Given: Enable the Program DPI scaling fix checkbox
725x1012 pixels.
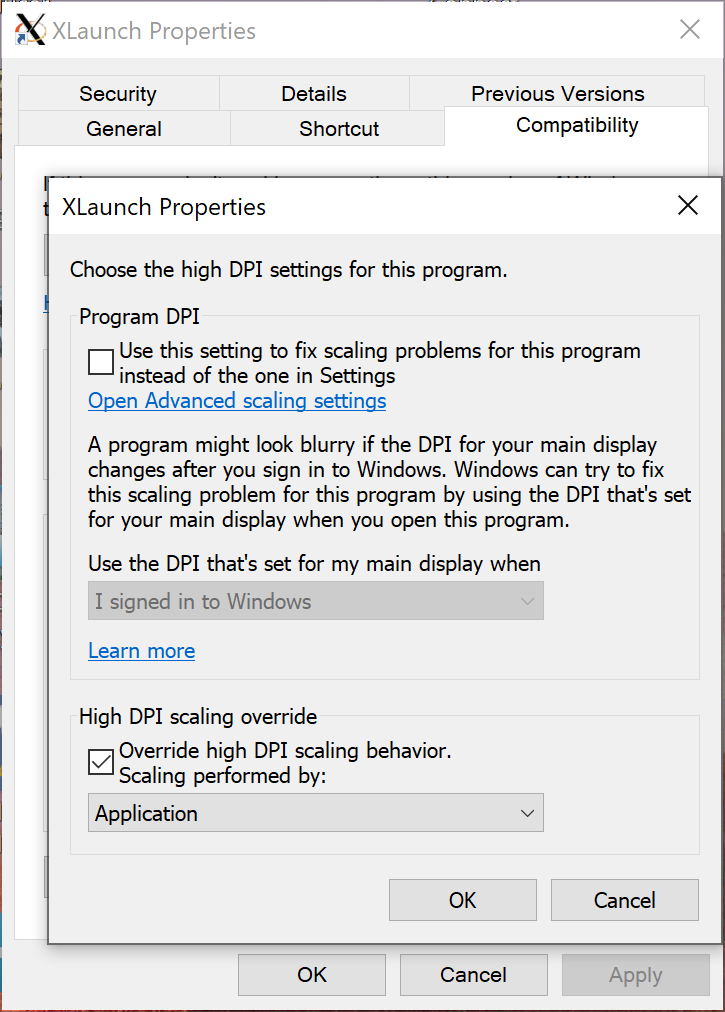Looking at the screenshot, I should pyautogui.click(x=101, y=361).
